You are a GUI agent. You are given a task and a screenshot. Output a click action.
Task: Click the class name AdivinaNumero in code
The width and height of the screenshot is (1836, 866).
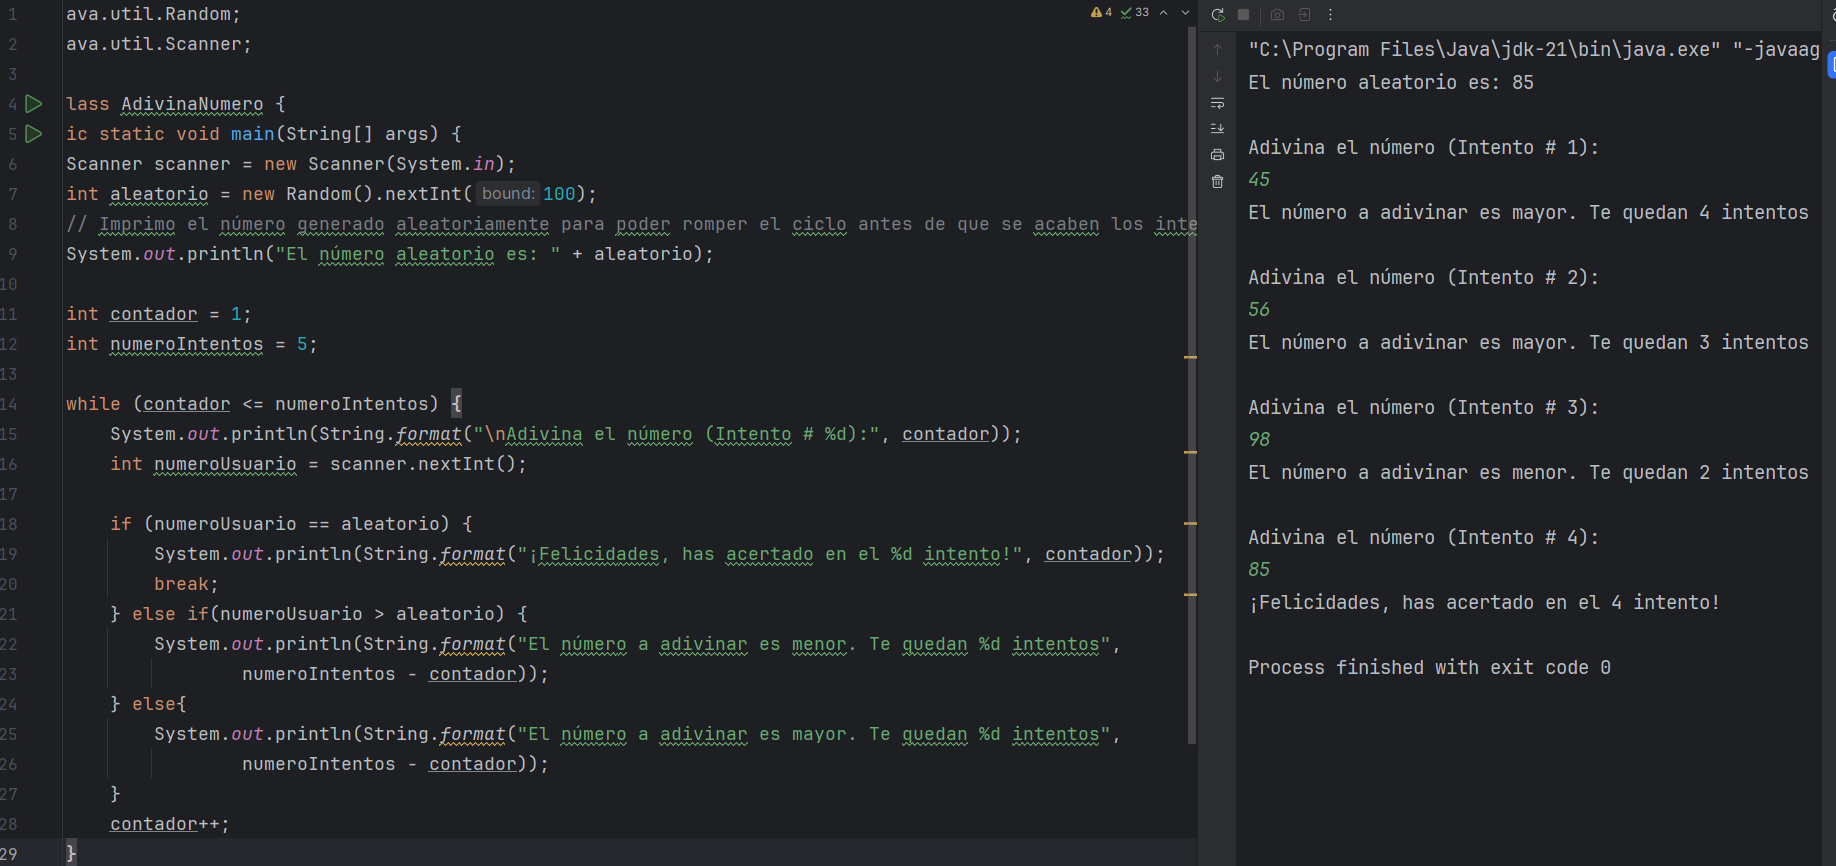(x=192, y=104)
